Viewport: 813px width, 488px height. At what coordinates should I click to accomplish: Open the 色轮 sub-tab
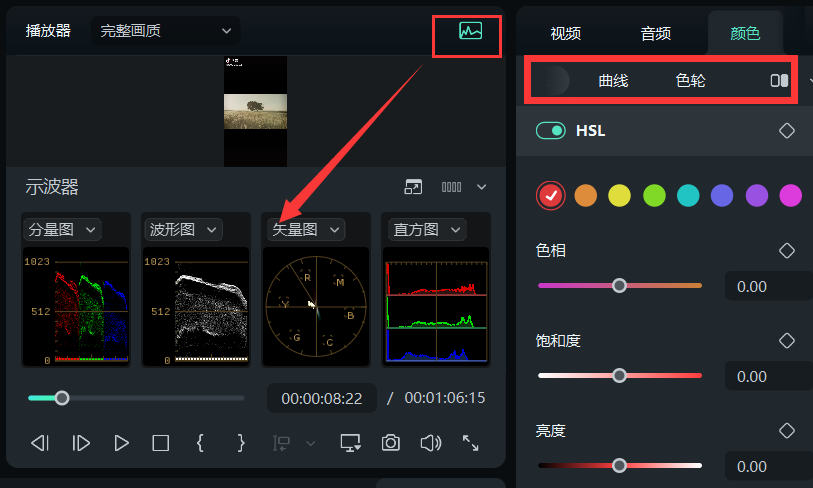(691, 81)
